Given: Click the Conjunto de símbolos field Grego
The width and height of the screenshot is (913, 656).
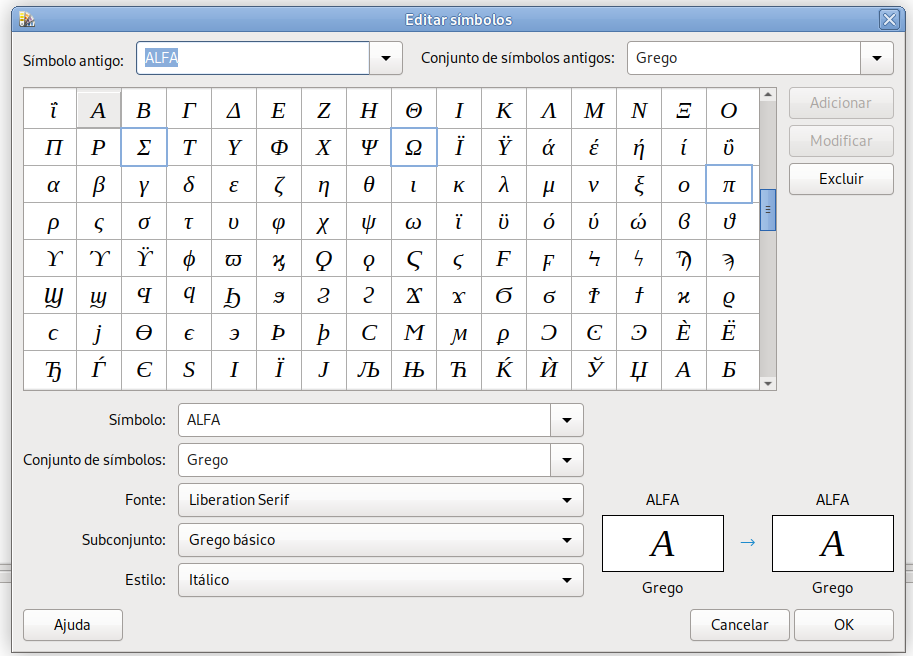Looking at the screenshot, I should 365,460.
